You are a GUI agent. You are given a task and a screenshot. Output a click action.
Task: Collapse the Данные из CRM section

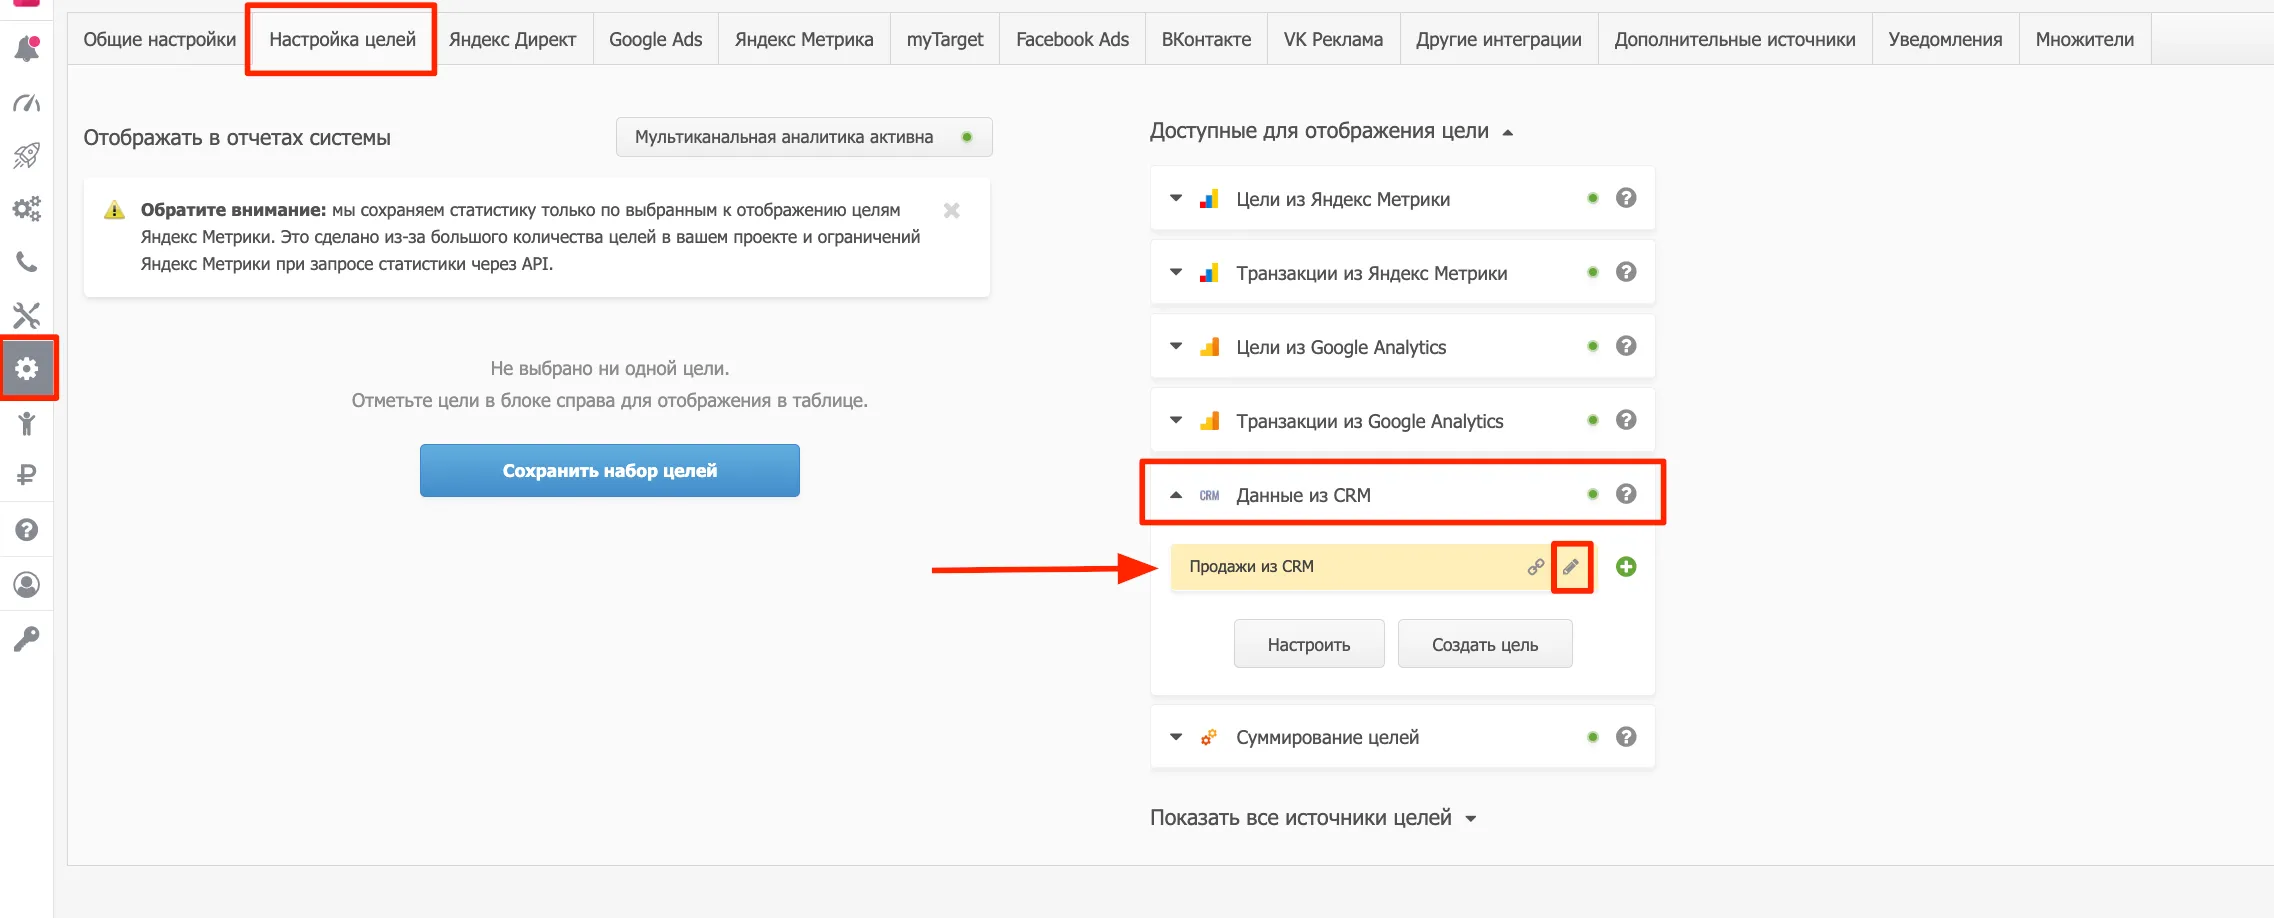point(1176,495)
